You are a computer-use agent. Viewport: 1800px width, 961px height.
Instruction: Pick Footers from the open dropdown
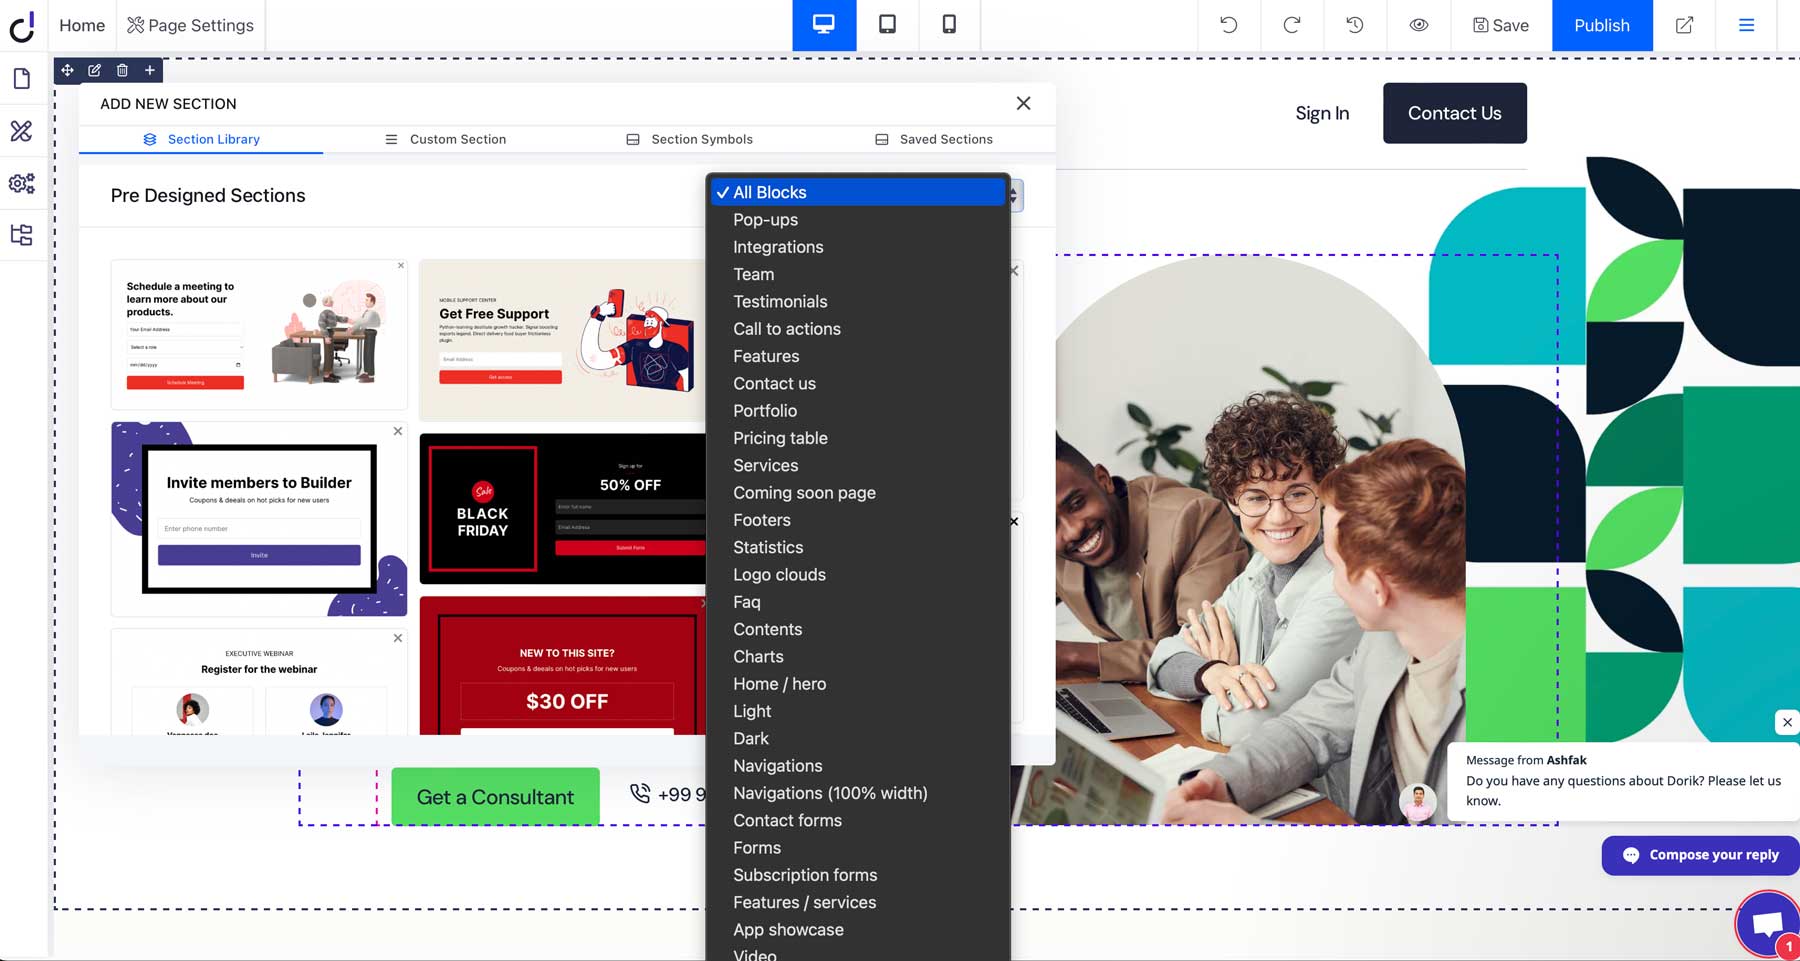point(761,519)
